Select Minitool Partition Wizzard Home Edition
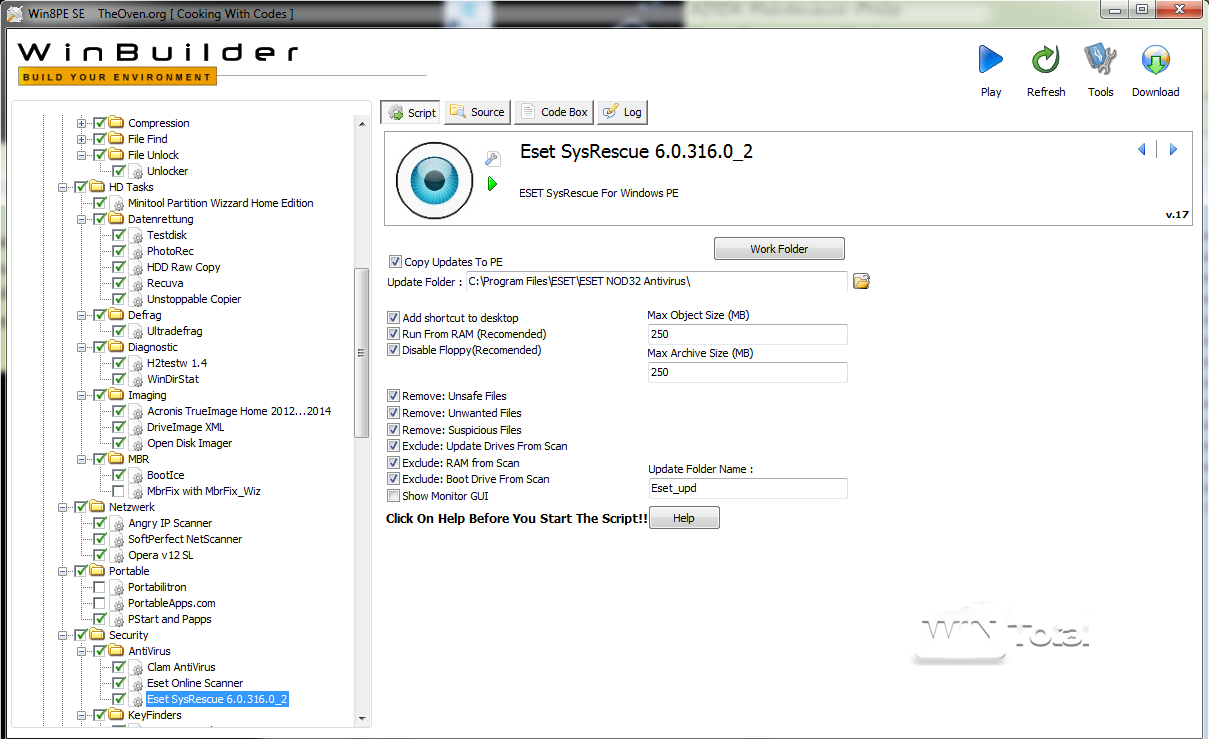Screen dimensions: 1209x739 221,203
